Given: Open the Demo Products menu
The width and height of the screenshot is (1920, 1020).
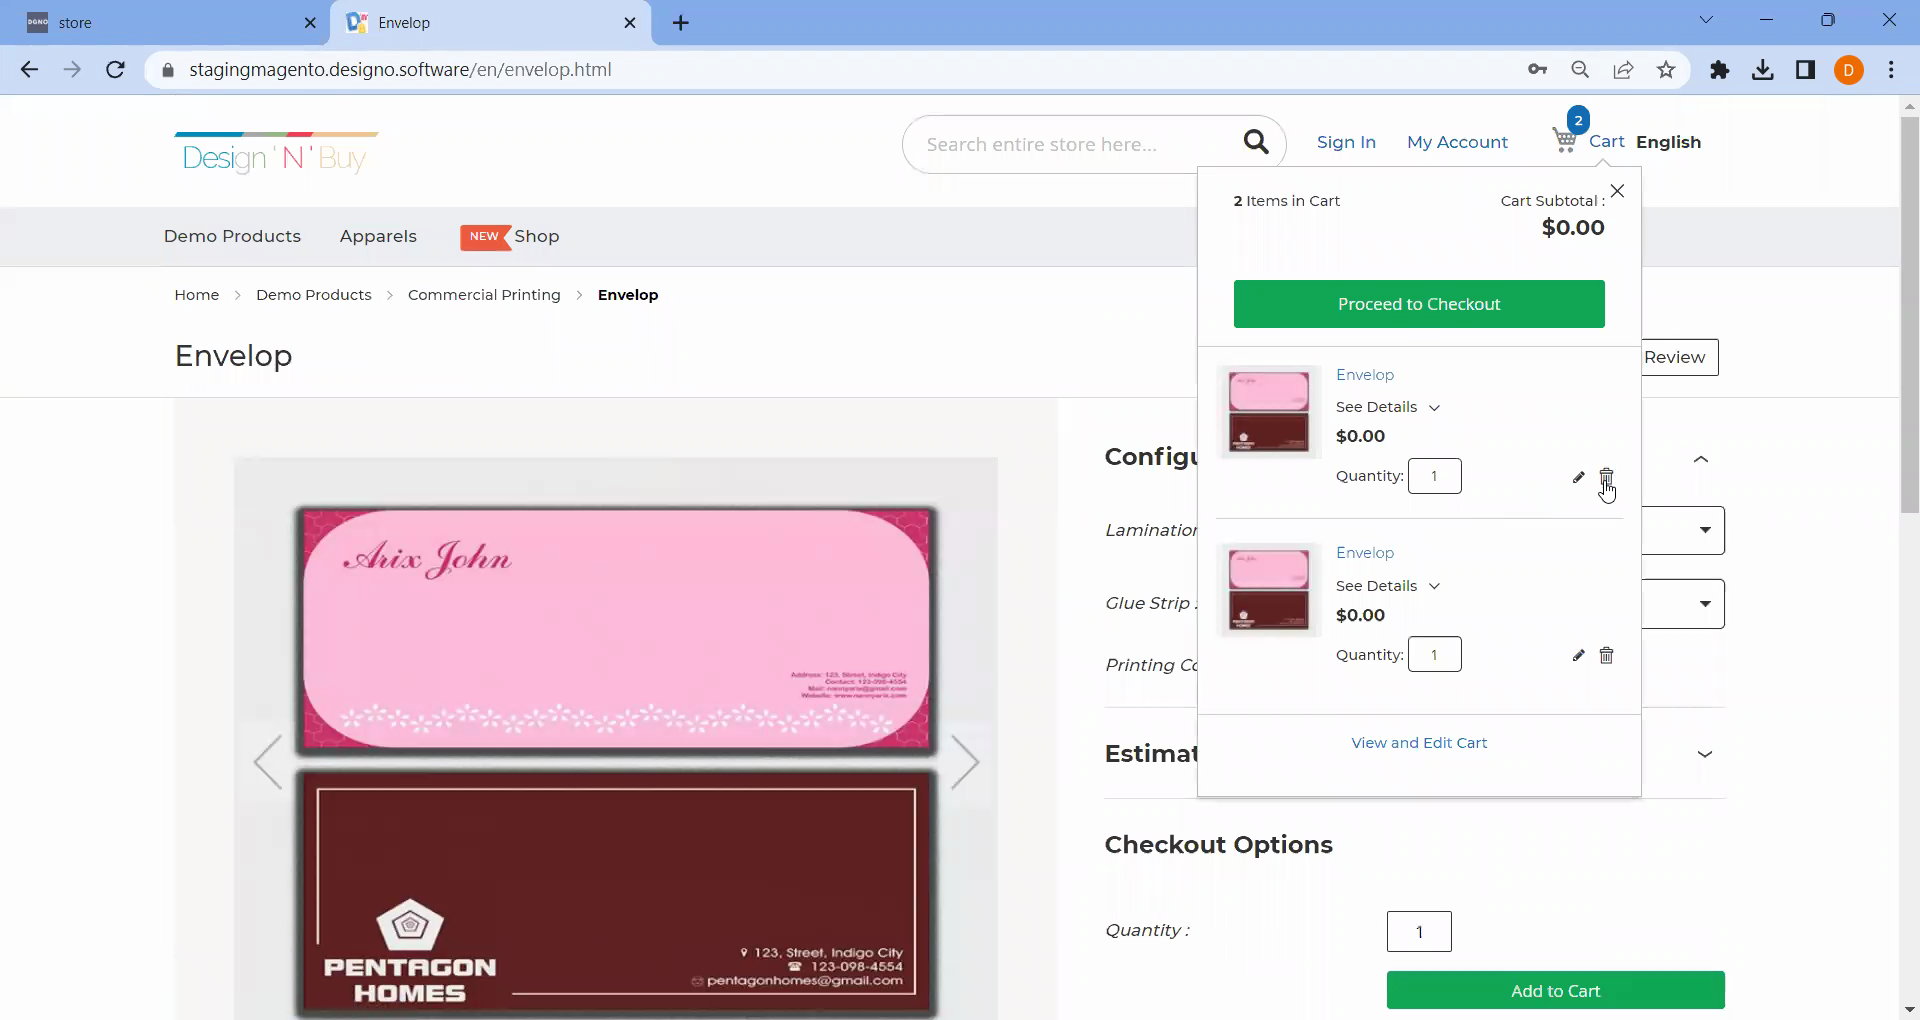Looking at the screenshot, I should tap(232, 236).
